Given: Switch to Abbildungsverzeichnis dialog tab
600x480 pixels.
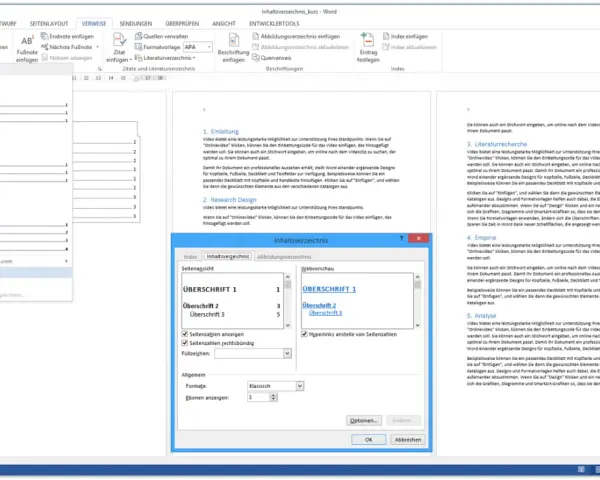Looking at the screenshot, I should point(284,257).
